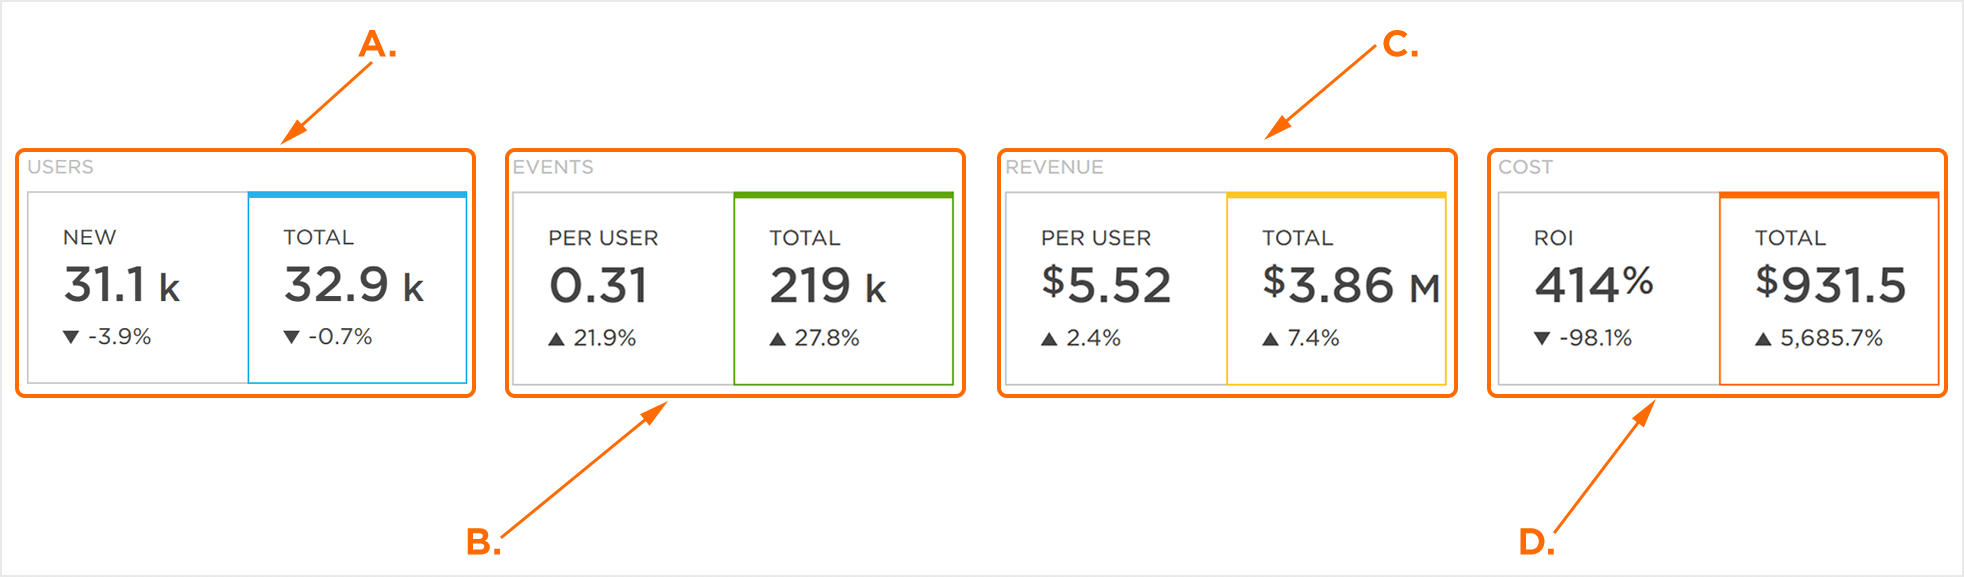Click the up triangle beside 7.4%
Viewport: 1964px width, 577px height.
[x=1270, y=339]
